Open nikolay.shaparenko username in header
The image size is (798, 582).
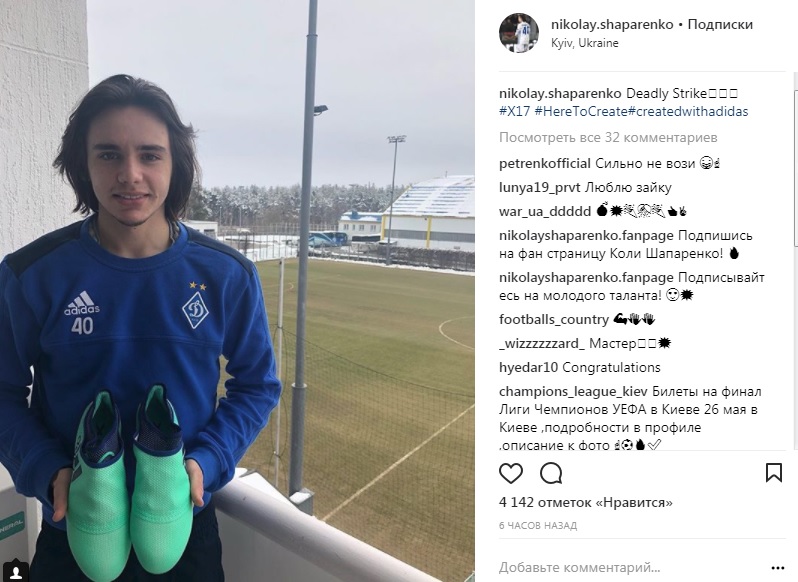coord(612,24)
